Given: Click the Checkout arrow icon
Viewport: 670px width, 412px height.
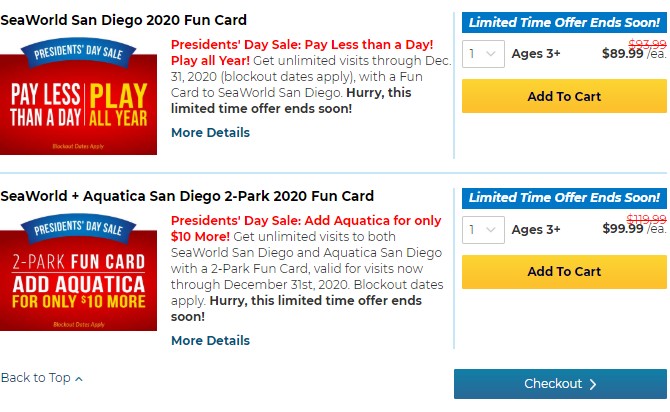Looking at the screenshot, I should [x=593, y=384].
